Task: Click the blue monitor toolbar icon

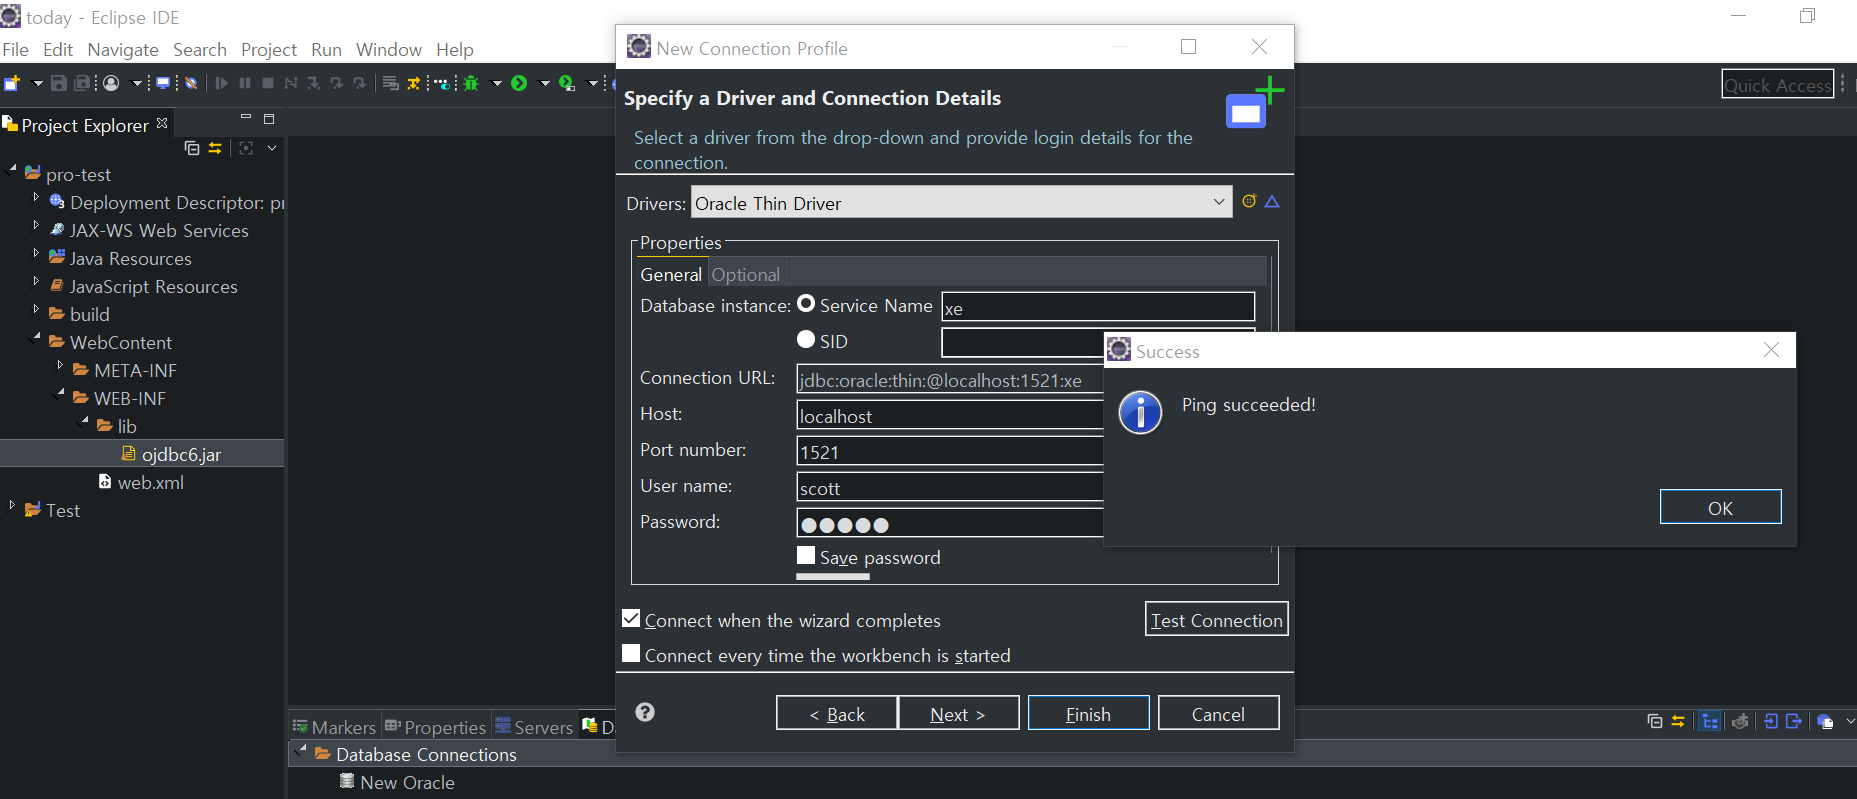Action: pyautogui.click(x=162, y=84)
